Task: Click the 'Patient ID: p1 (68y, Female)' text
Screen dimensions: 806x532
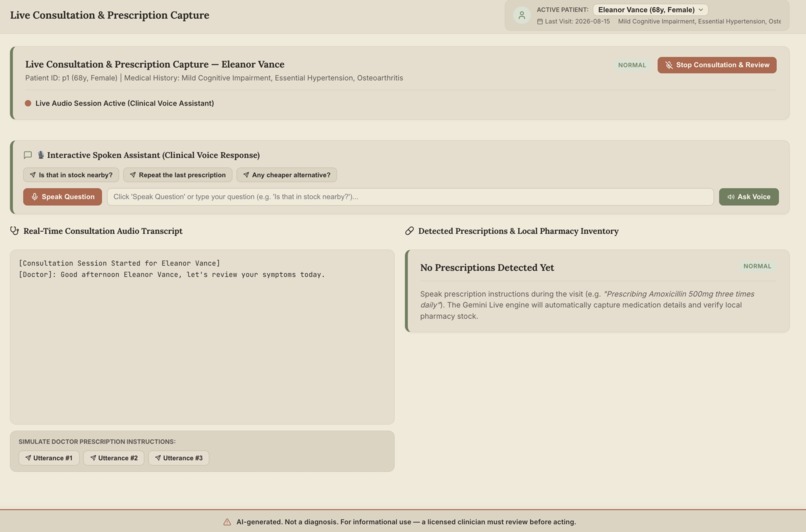Action: tap(71, 78)
